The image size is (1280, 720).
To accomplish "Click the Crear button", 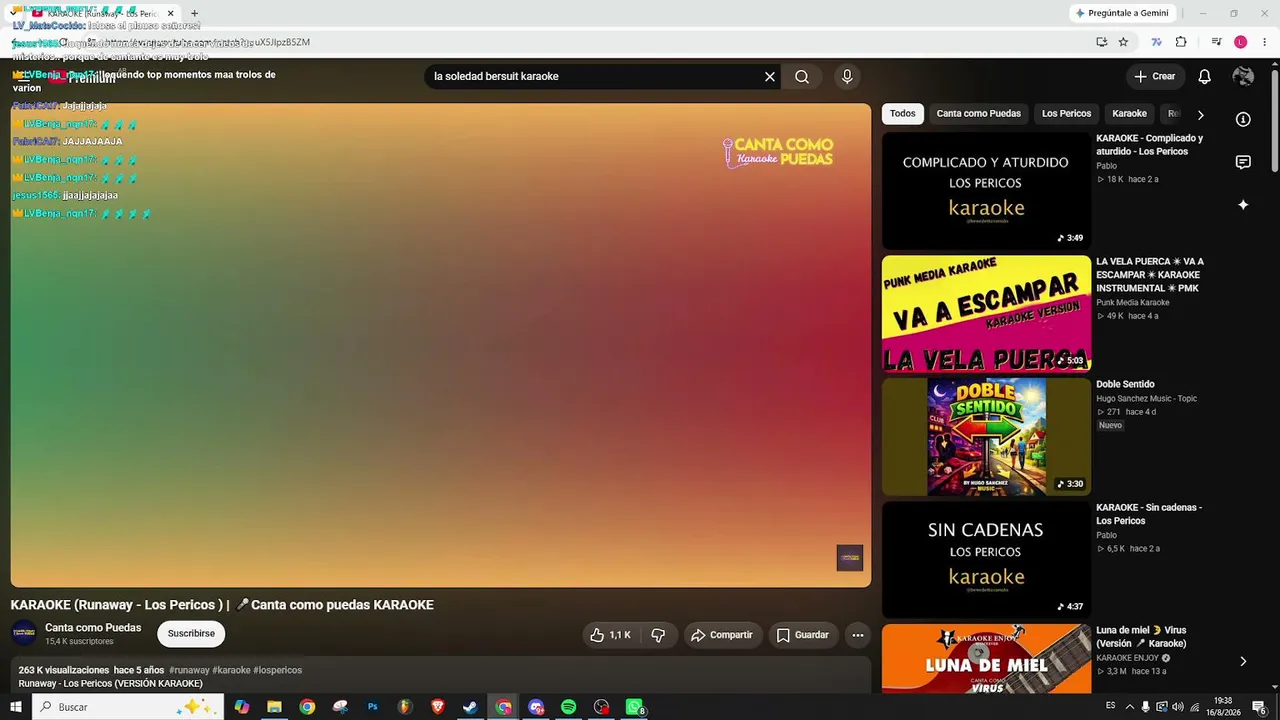I will [x=1154, y=77].
